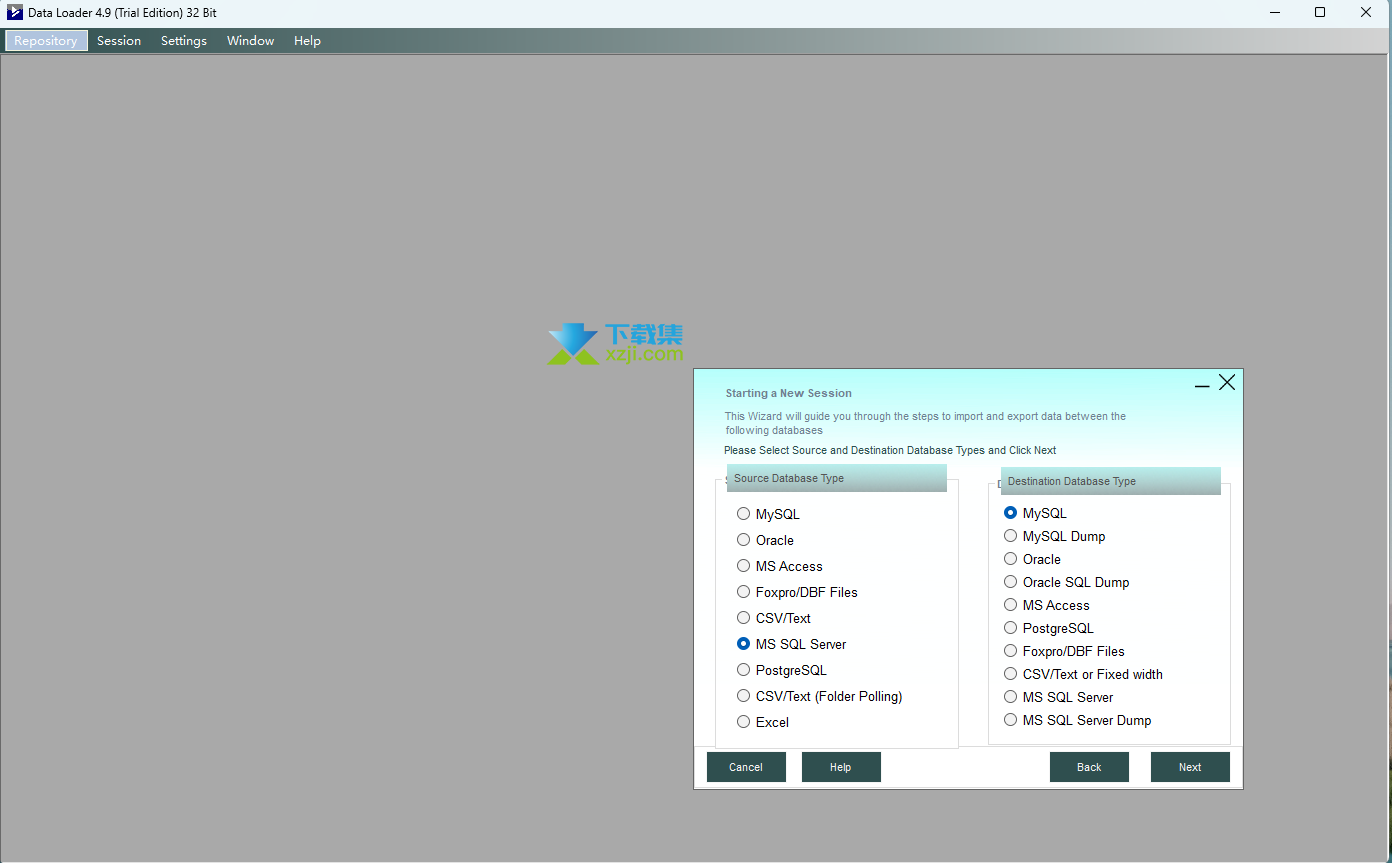The height and width of the screenshot is (863, 1392).
Task: Select Excel as source type
Action: (762, 722)
